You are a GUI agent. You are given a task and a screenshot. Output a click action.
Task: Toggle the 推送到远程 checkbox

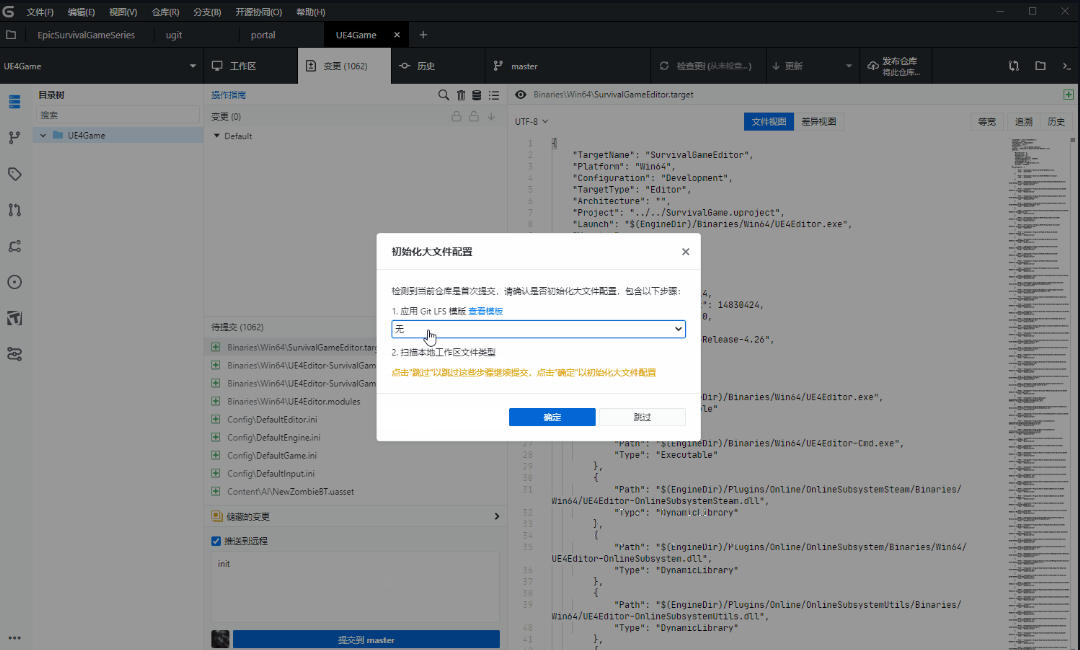[216, 541]
